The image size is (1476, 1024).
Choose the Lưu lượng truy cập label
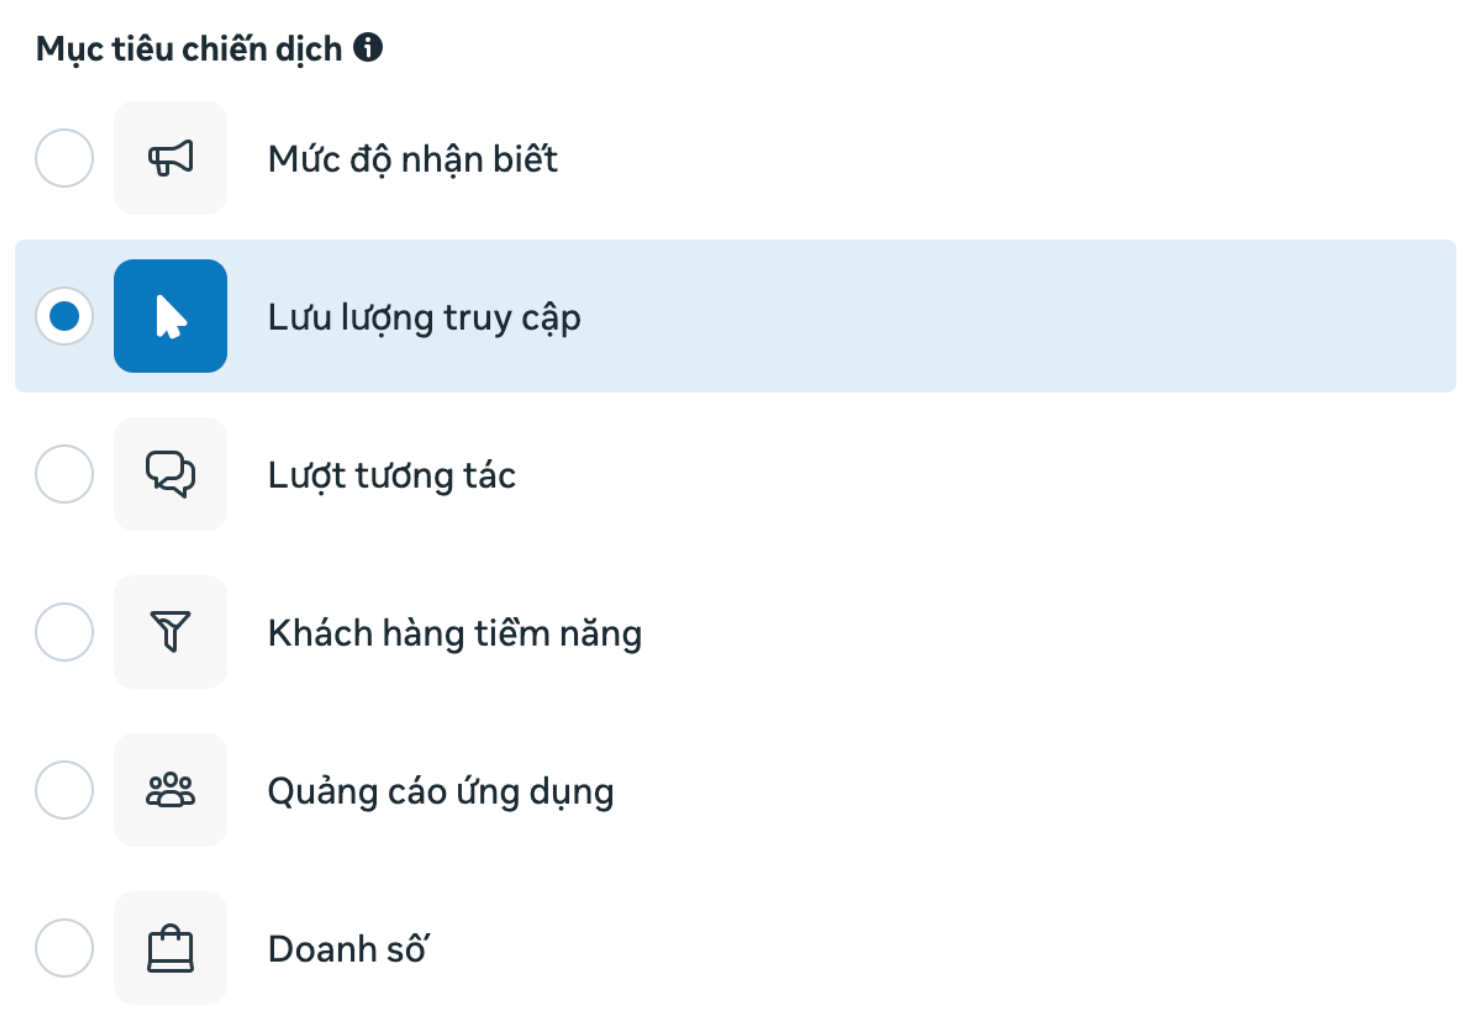pos(424,318)
